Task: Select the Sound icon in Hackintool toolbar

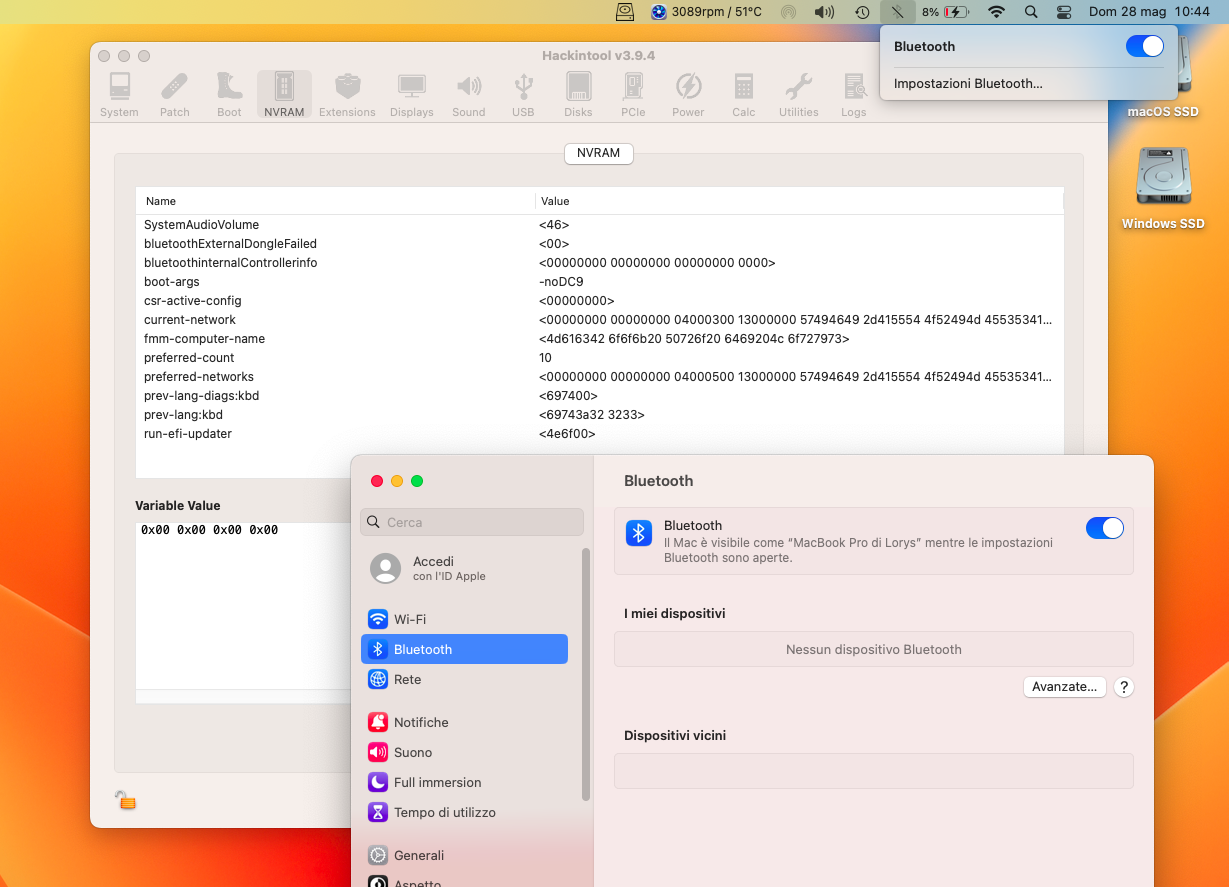Action: 468,93
